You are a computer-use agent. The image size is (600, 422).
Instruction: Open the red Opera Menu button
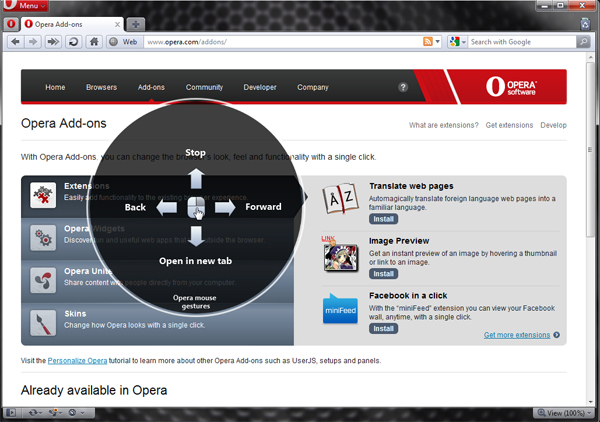point(25,5)
